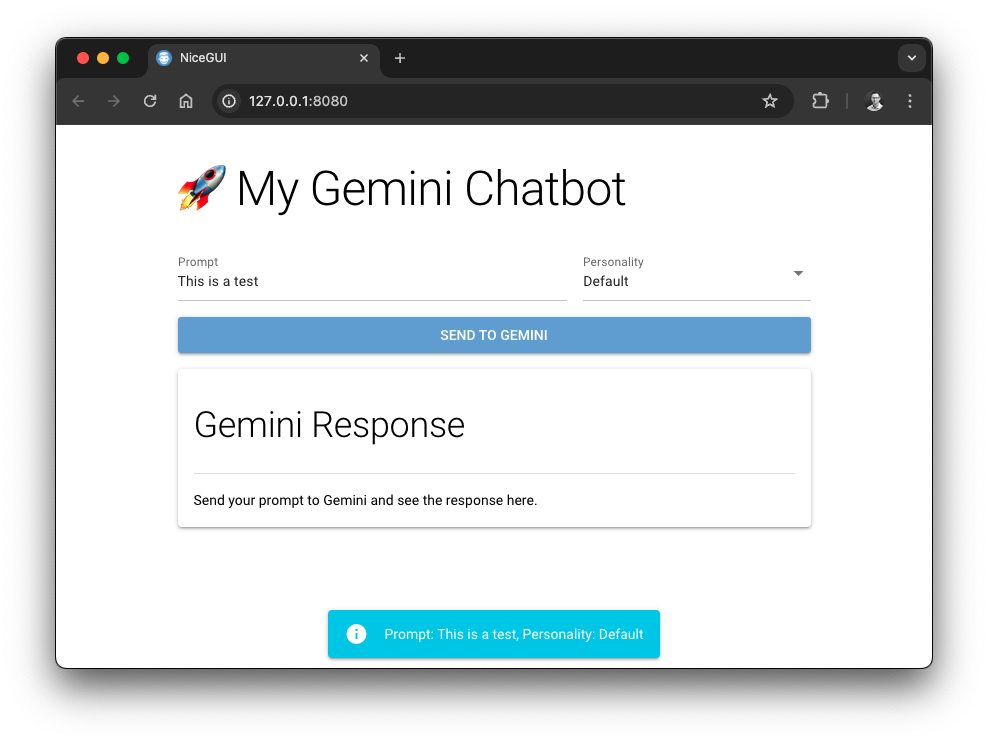The image size is (988, 742).
Task: Open a new browser tab
Action: [x=400, y=58]
